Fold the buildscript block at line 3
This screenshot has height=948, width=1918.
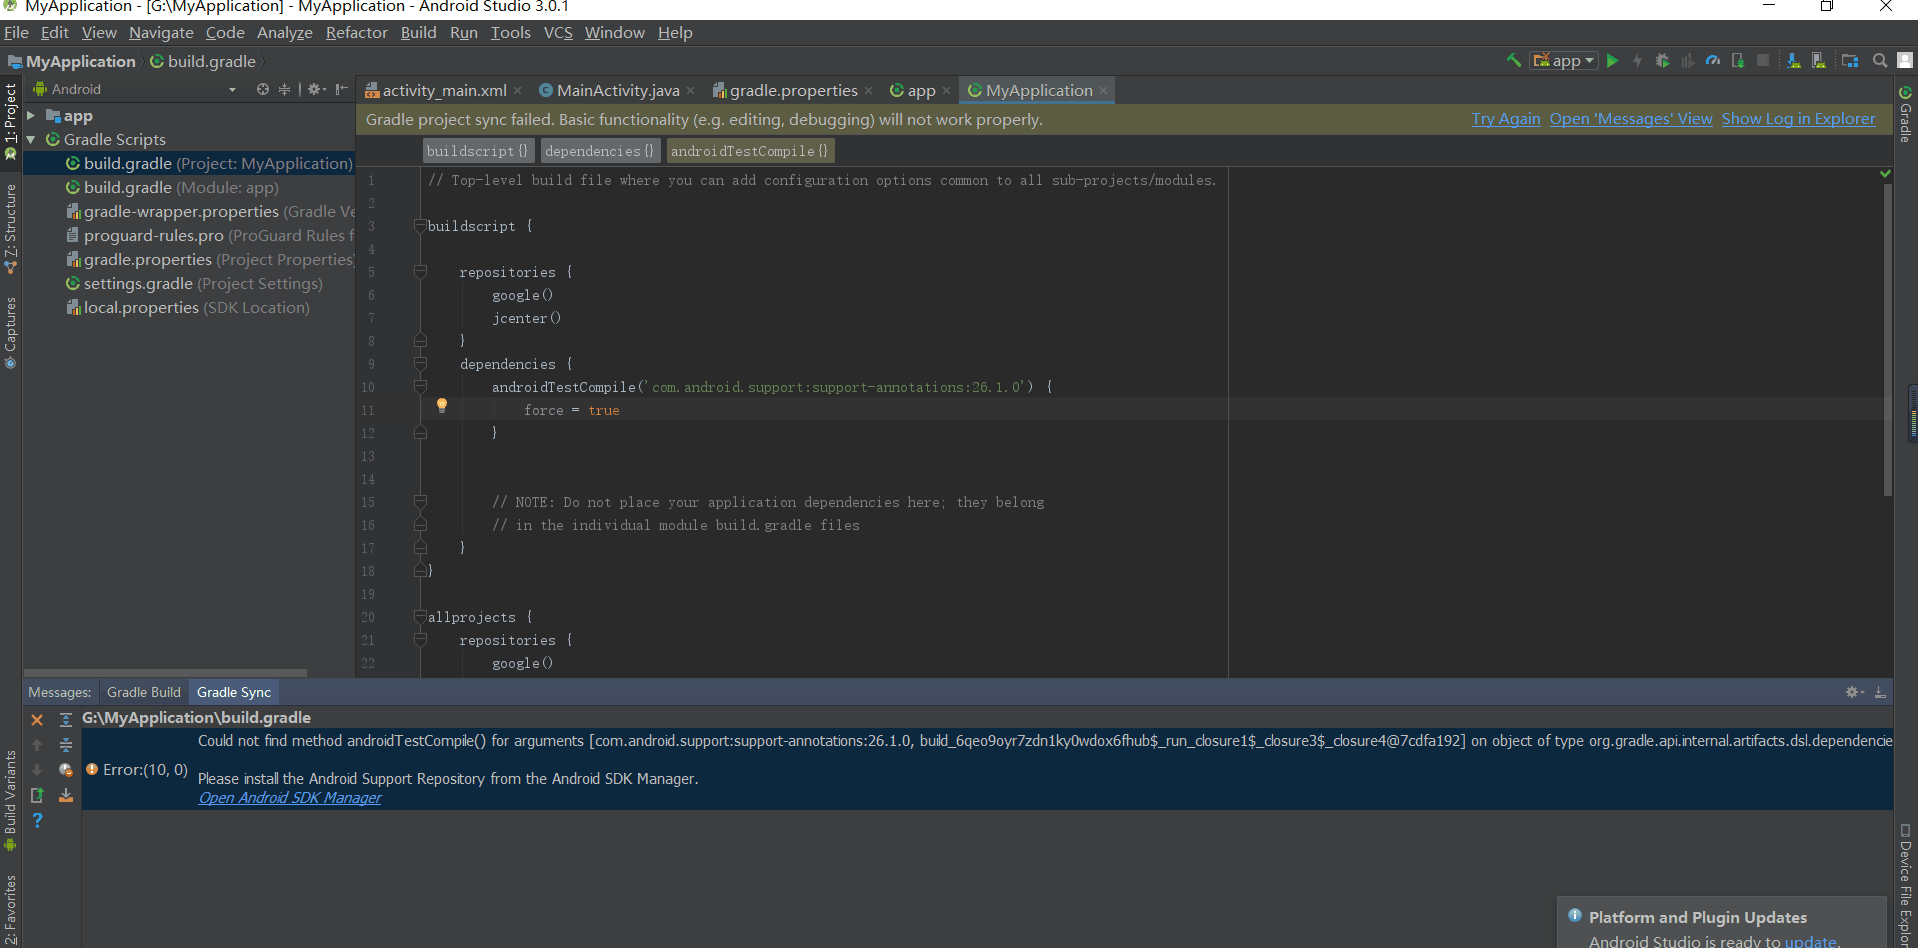point(420,226)
